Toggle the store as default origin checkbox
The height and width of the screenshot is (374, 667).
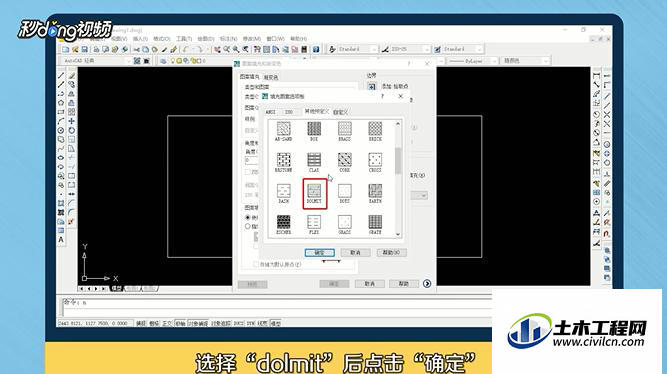(x=255, y=264)
